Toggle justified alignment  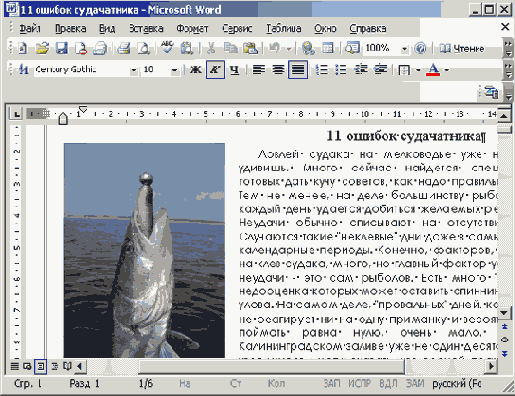coord(298,69)
